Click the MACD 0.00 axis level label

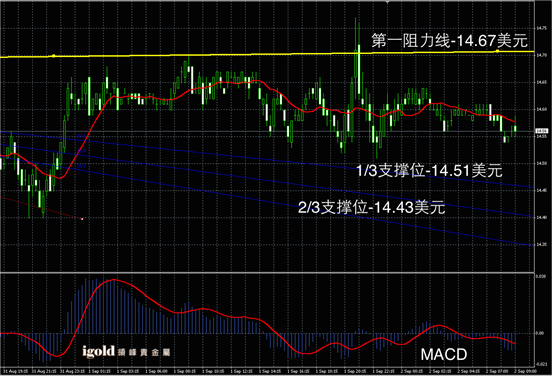point(540,333)
